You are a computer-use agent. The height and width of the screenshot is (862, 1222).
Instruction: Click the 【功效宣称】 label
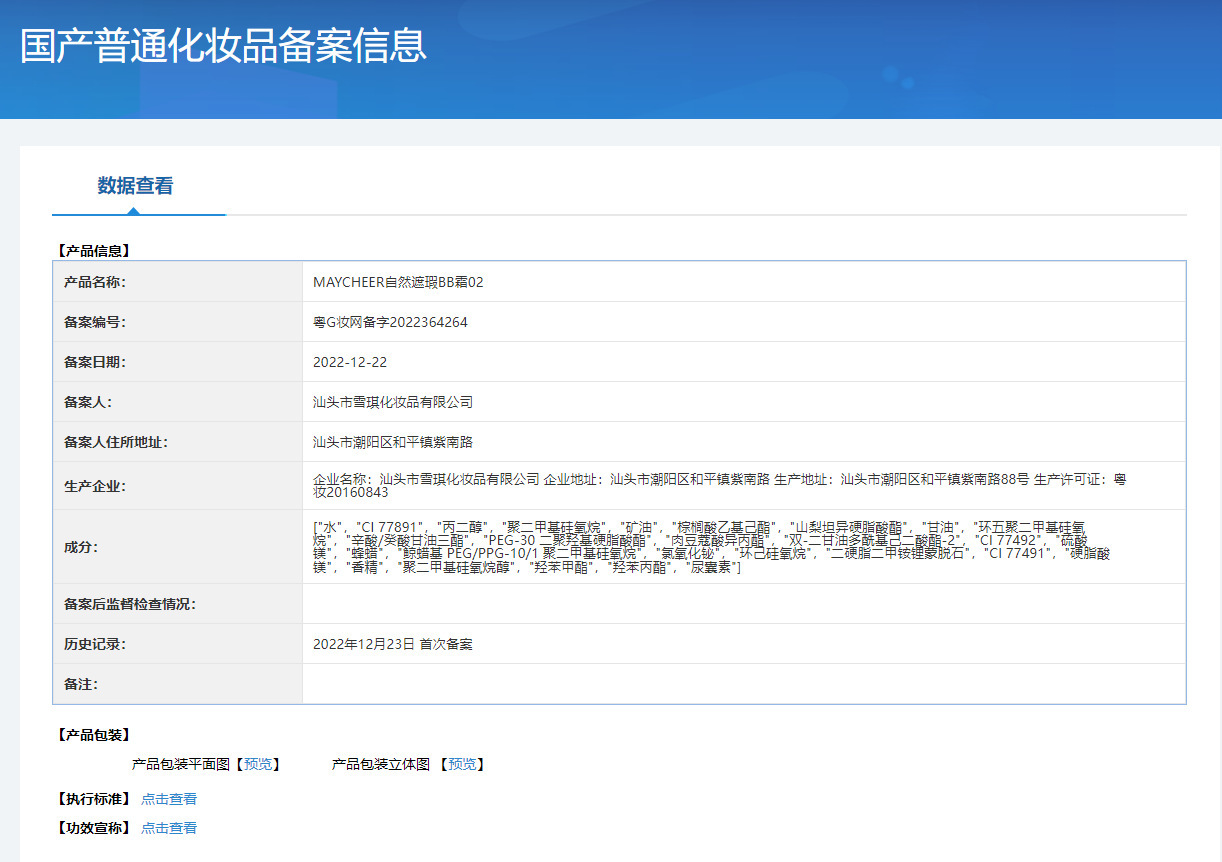(94, 828)
